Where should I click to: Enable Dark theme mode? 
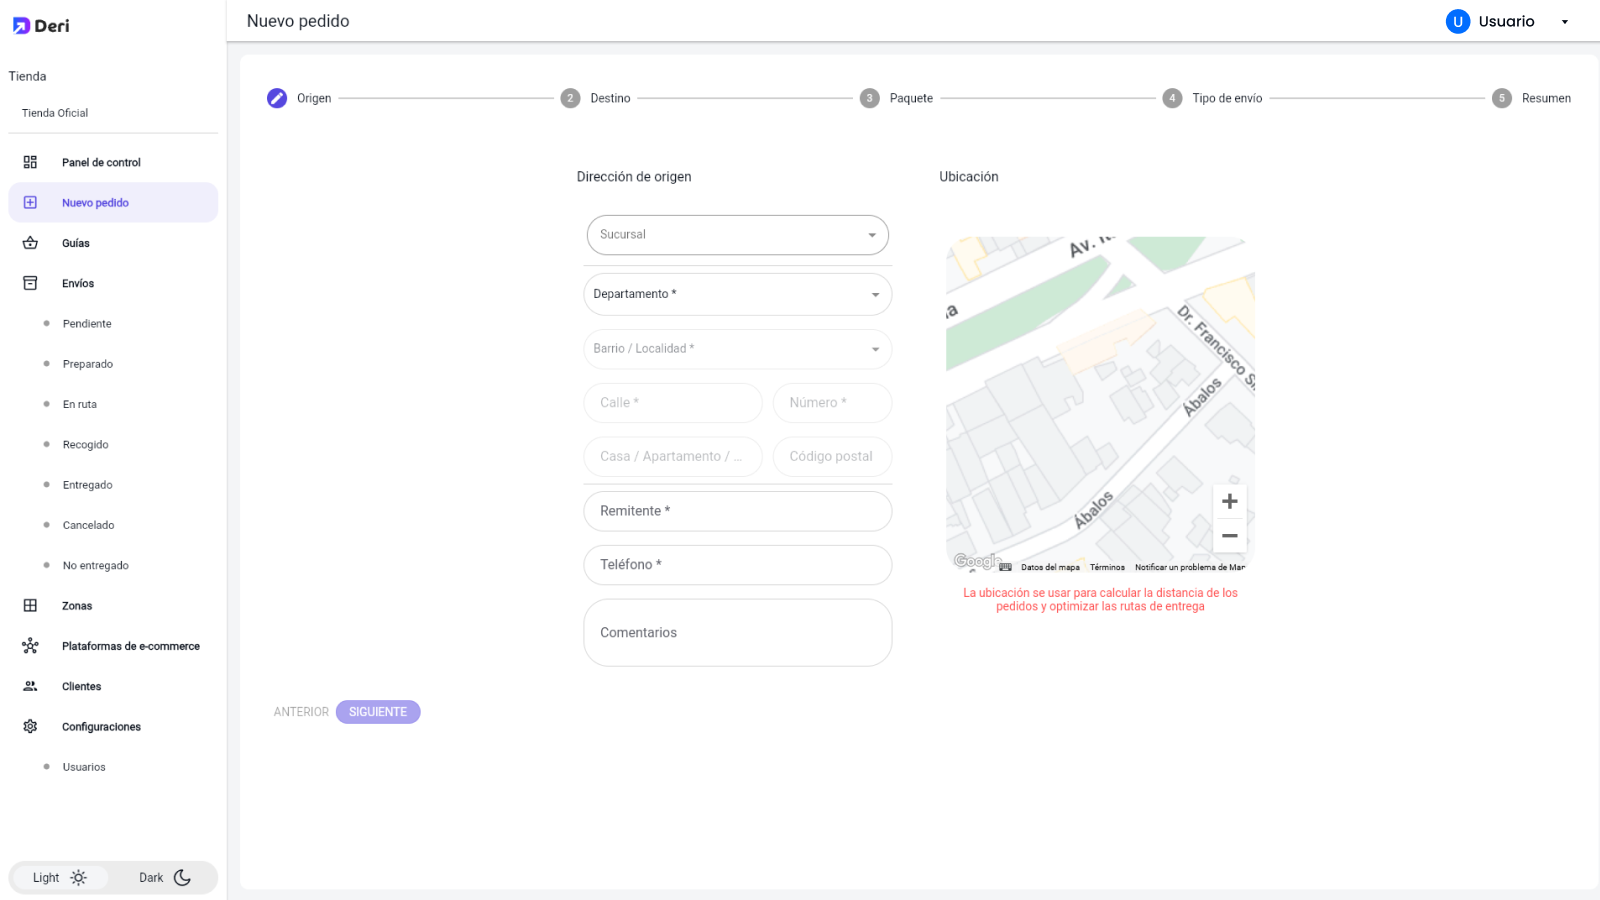(x=164, y=878)
